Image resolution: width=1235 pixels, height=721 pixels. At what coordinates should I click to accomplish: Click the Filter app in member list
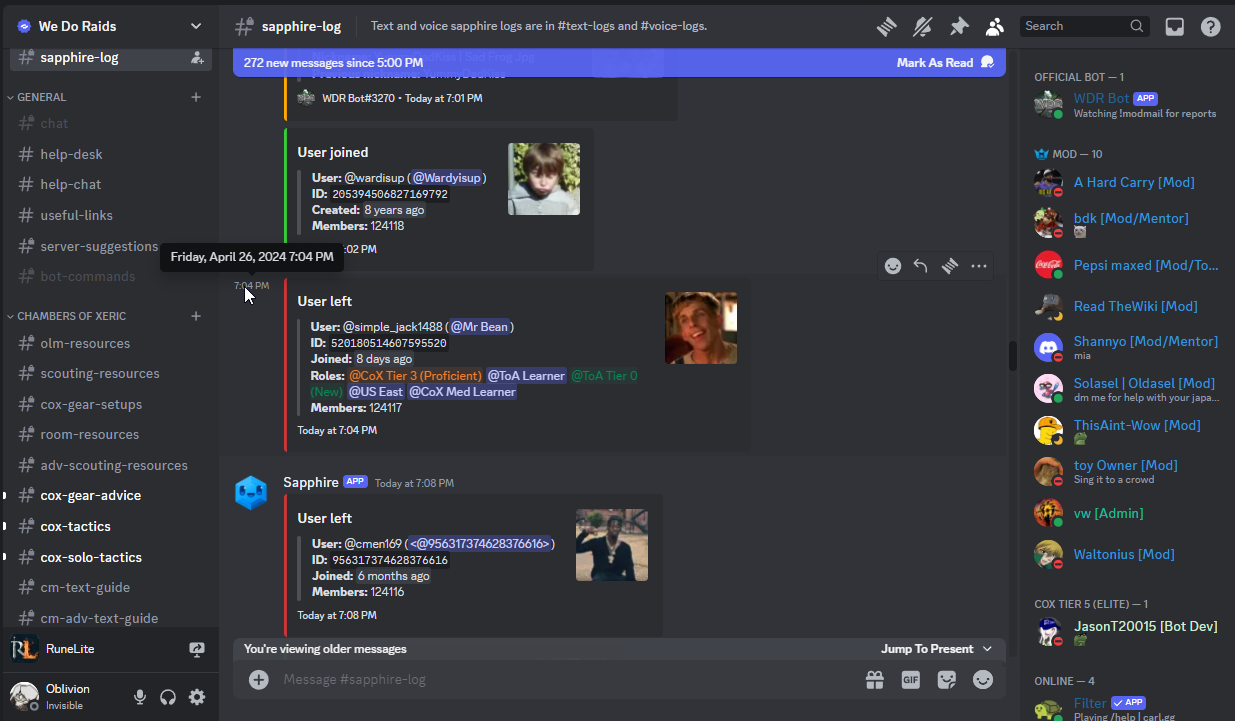pos(1128,709)
